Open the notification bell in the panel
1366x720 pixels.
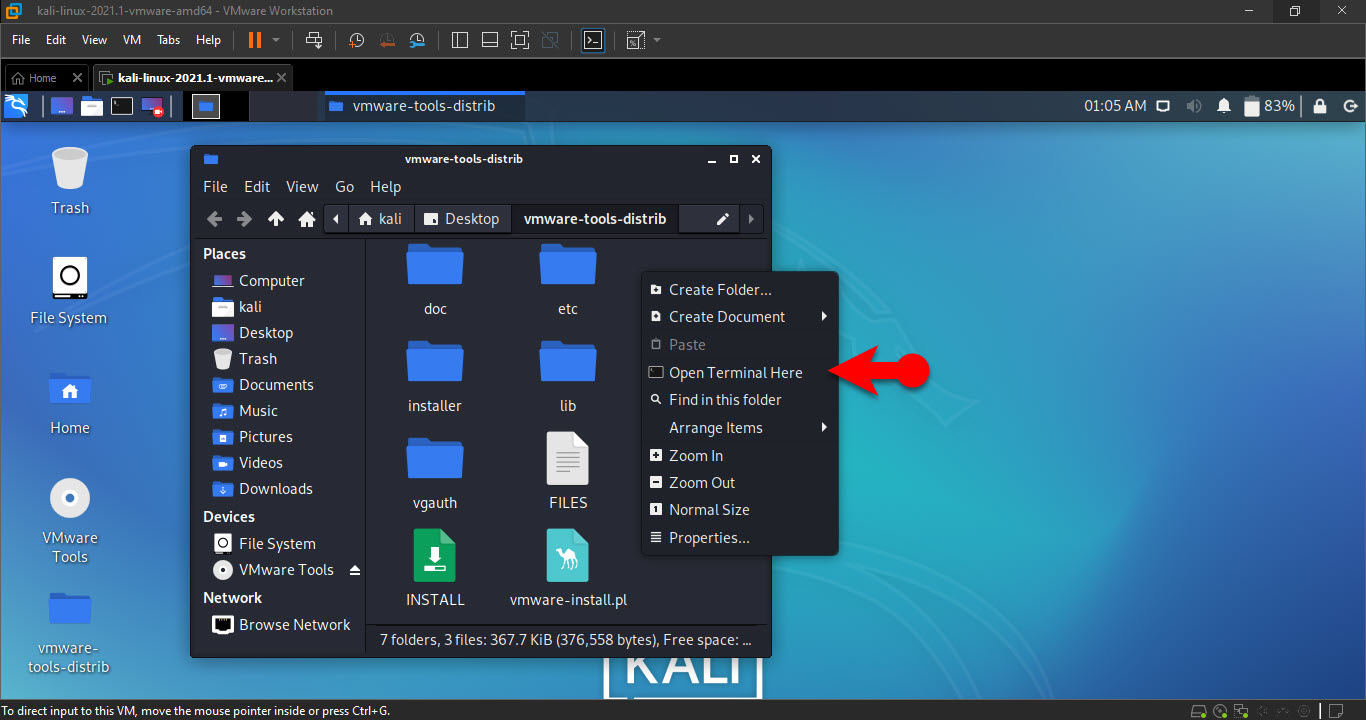(1224, 106)
